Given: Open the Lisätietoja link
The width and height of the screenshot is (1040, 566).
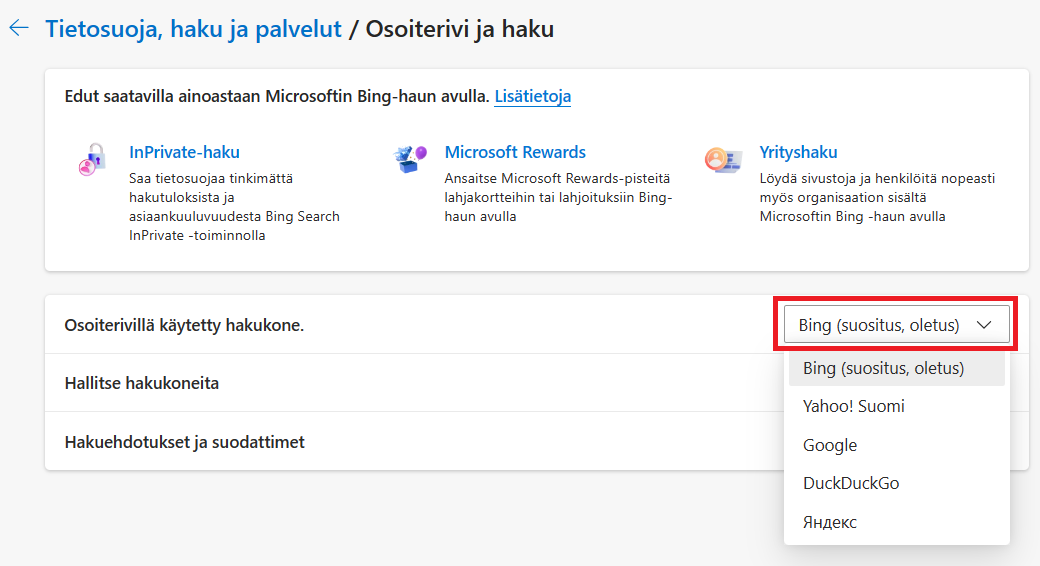Looking at the screenshot, I should [x=533, y=96].
